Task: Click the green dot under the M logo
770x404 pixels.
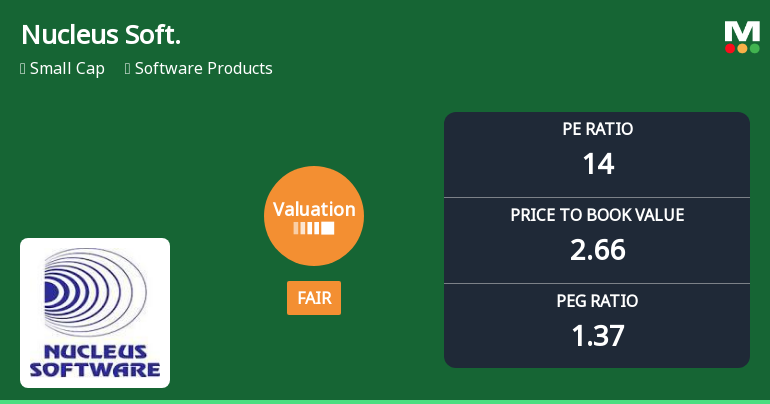Action: (754, 48)
